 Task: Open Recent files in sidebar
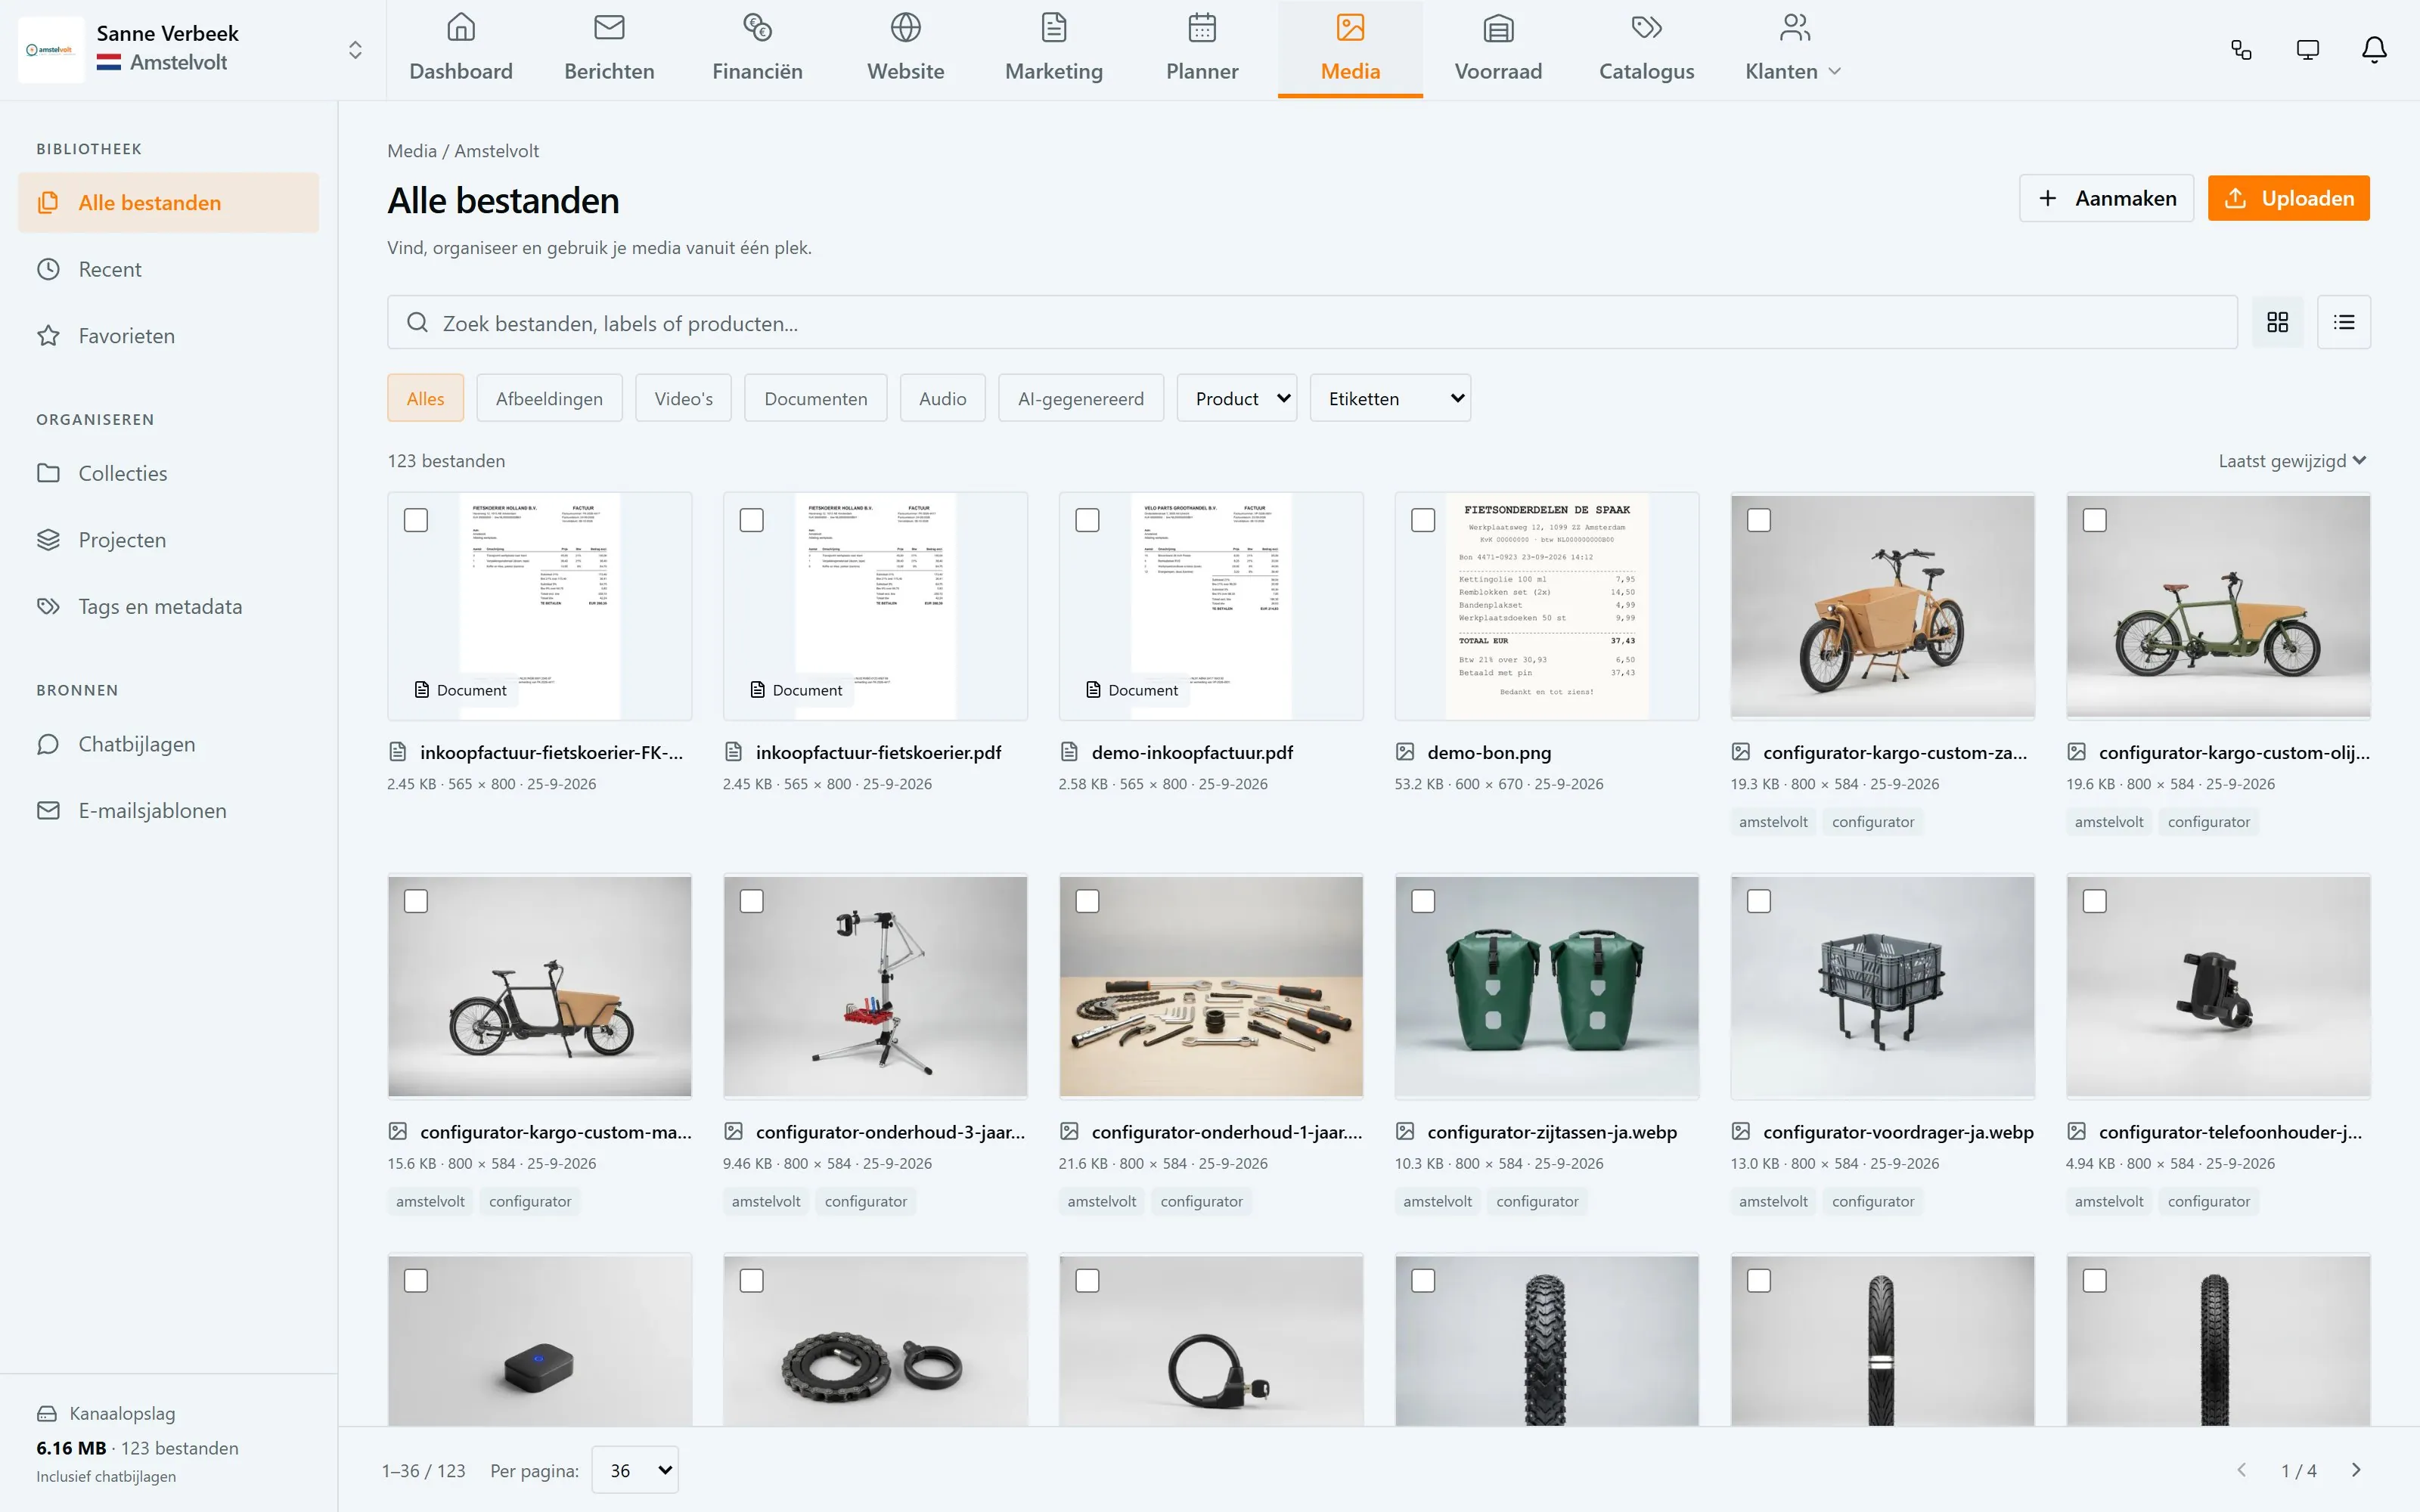coord(168,269)
